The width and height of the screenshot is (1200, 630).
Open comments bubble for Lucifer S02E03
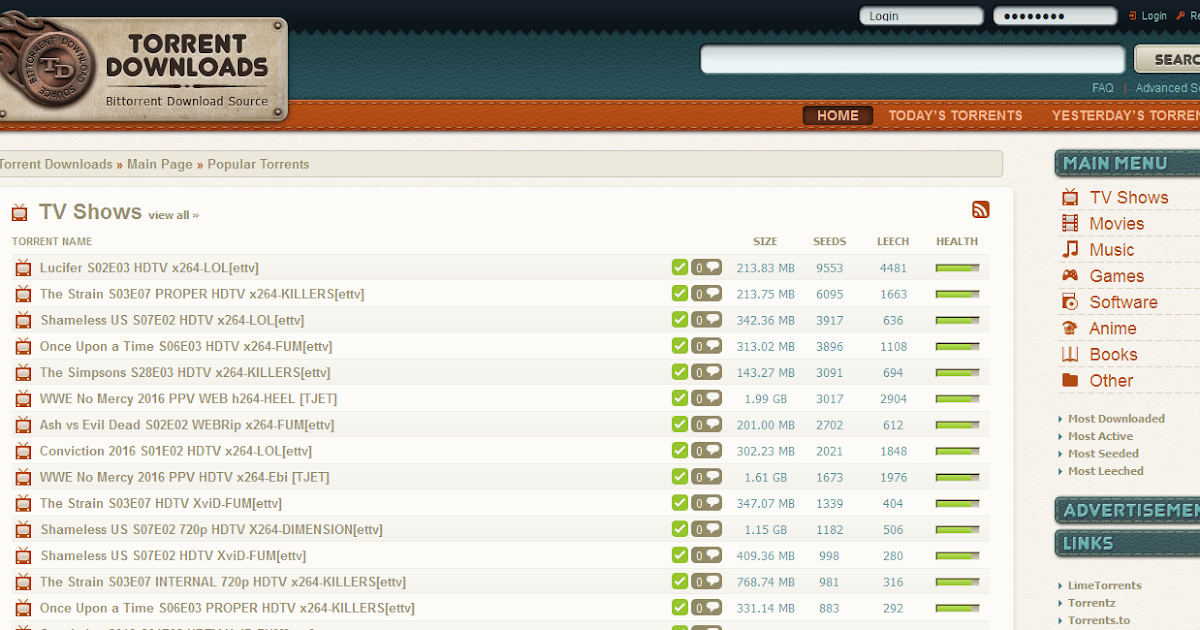(x=706, y=267)
